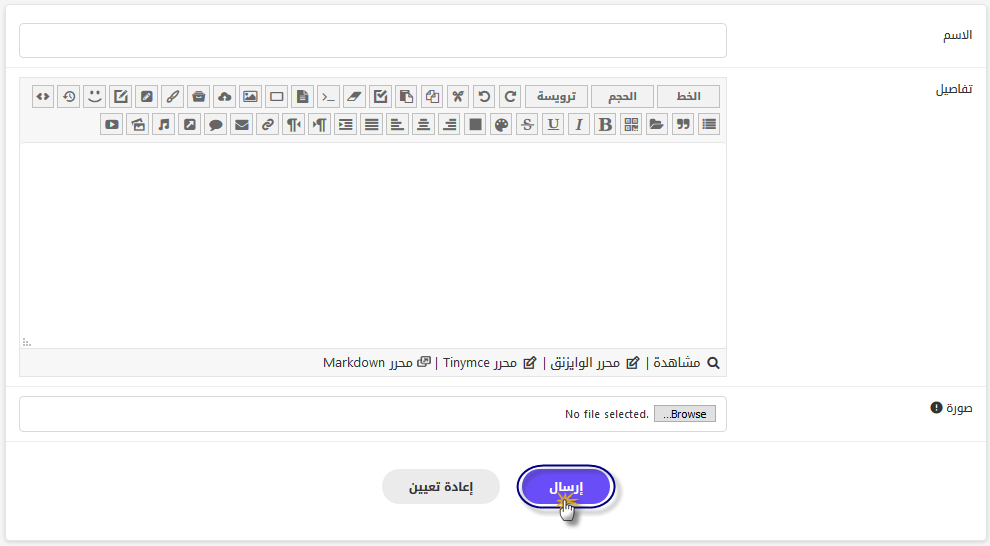Insert video with the YouTube play icon
Screen dimensions: 990x546
coord(112,124)
